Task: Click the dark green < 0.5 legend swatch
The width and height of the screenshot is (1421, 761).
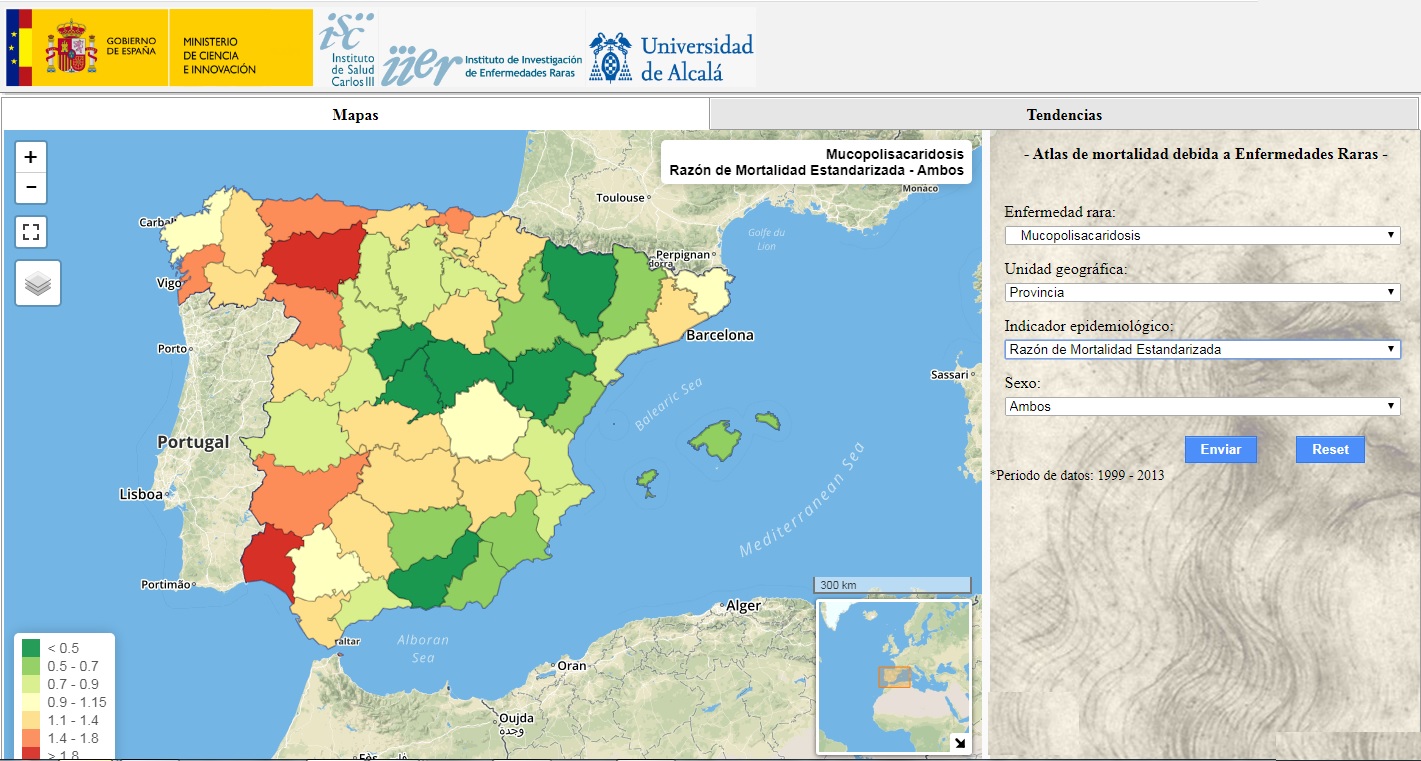Action: 31,648
